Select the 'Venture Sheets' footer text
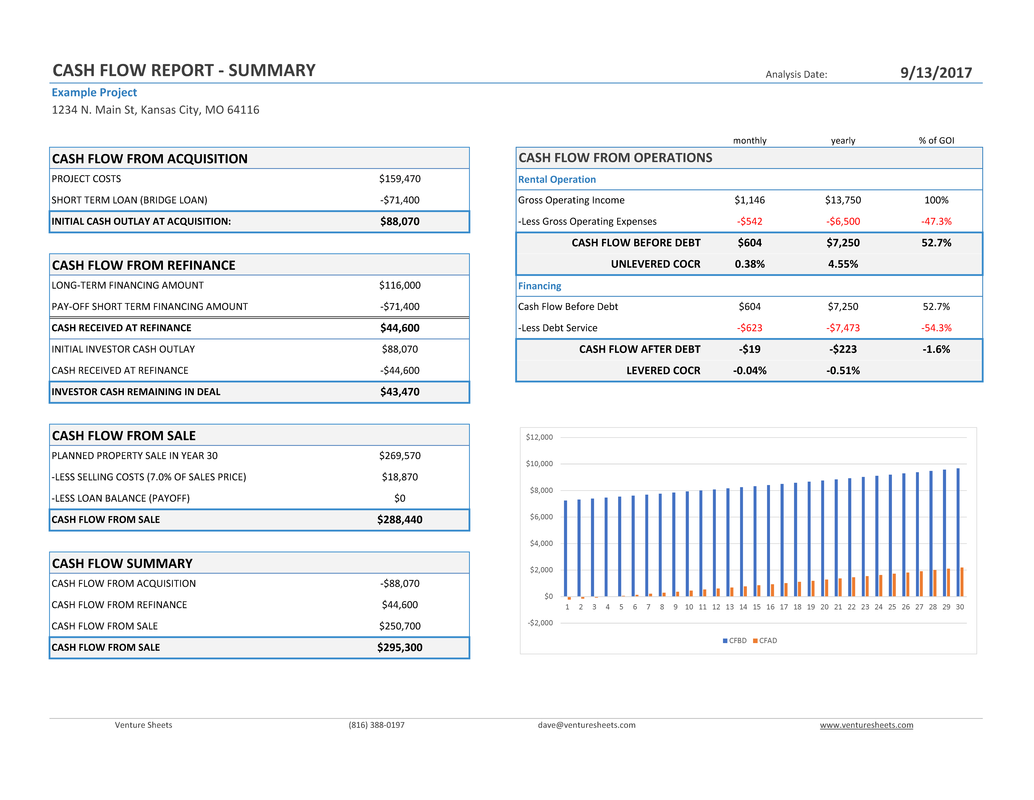 tap(143, 725)
